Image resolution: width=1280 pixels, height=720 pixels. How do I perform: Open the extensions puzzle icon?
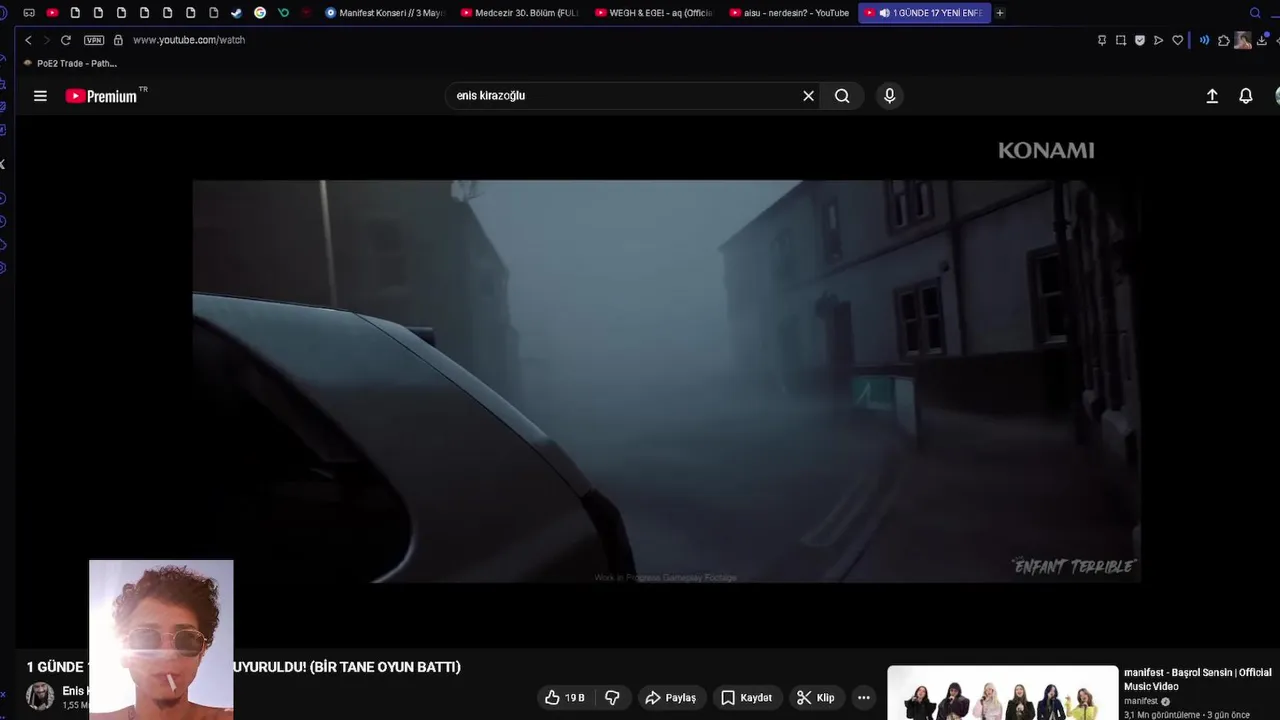click(1223, 40)
